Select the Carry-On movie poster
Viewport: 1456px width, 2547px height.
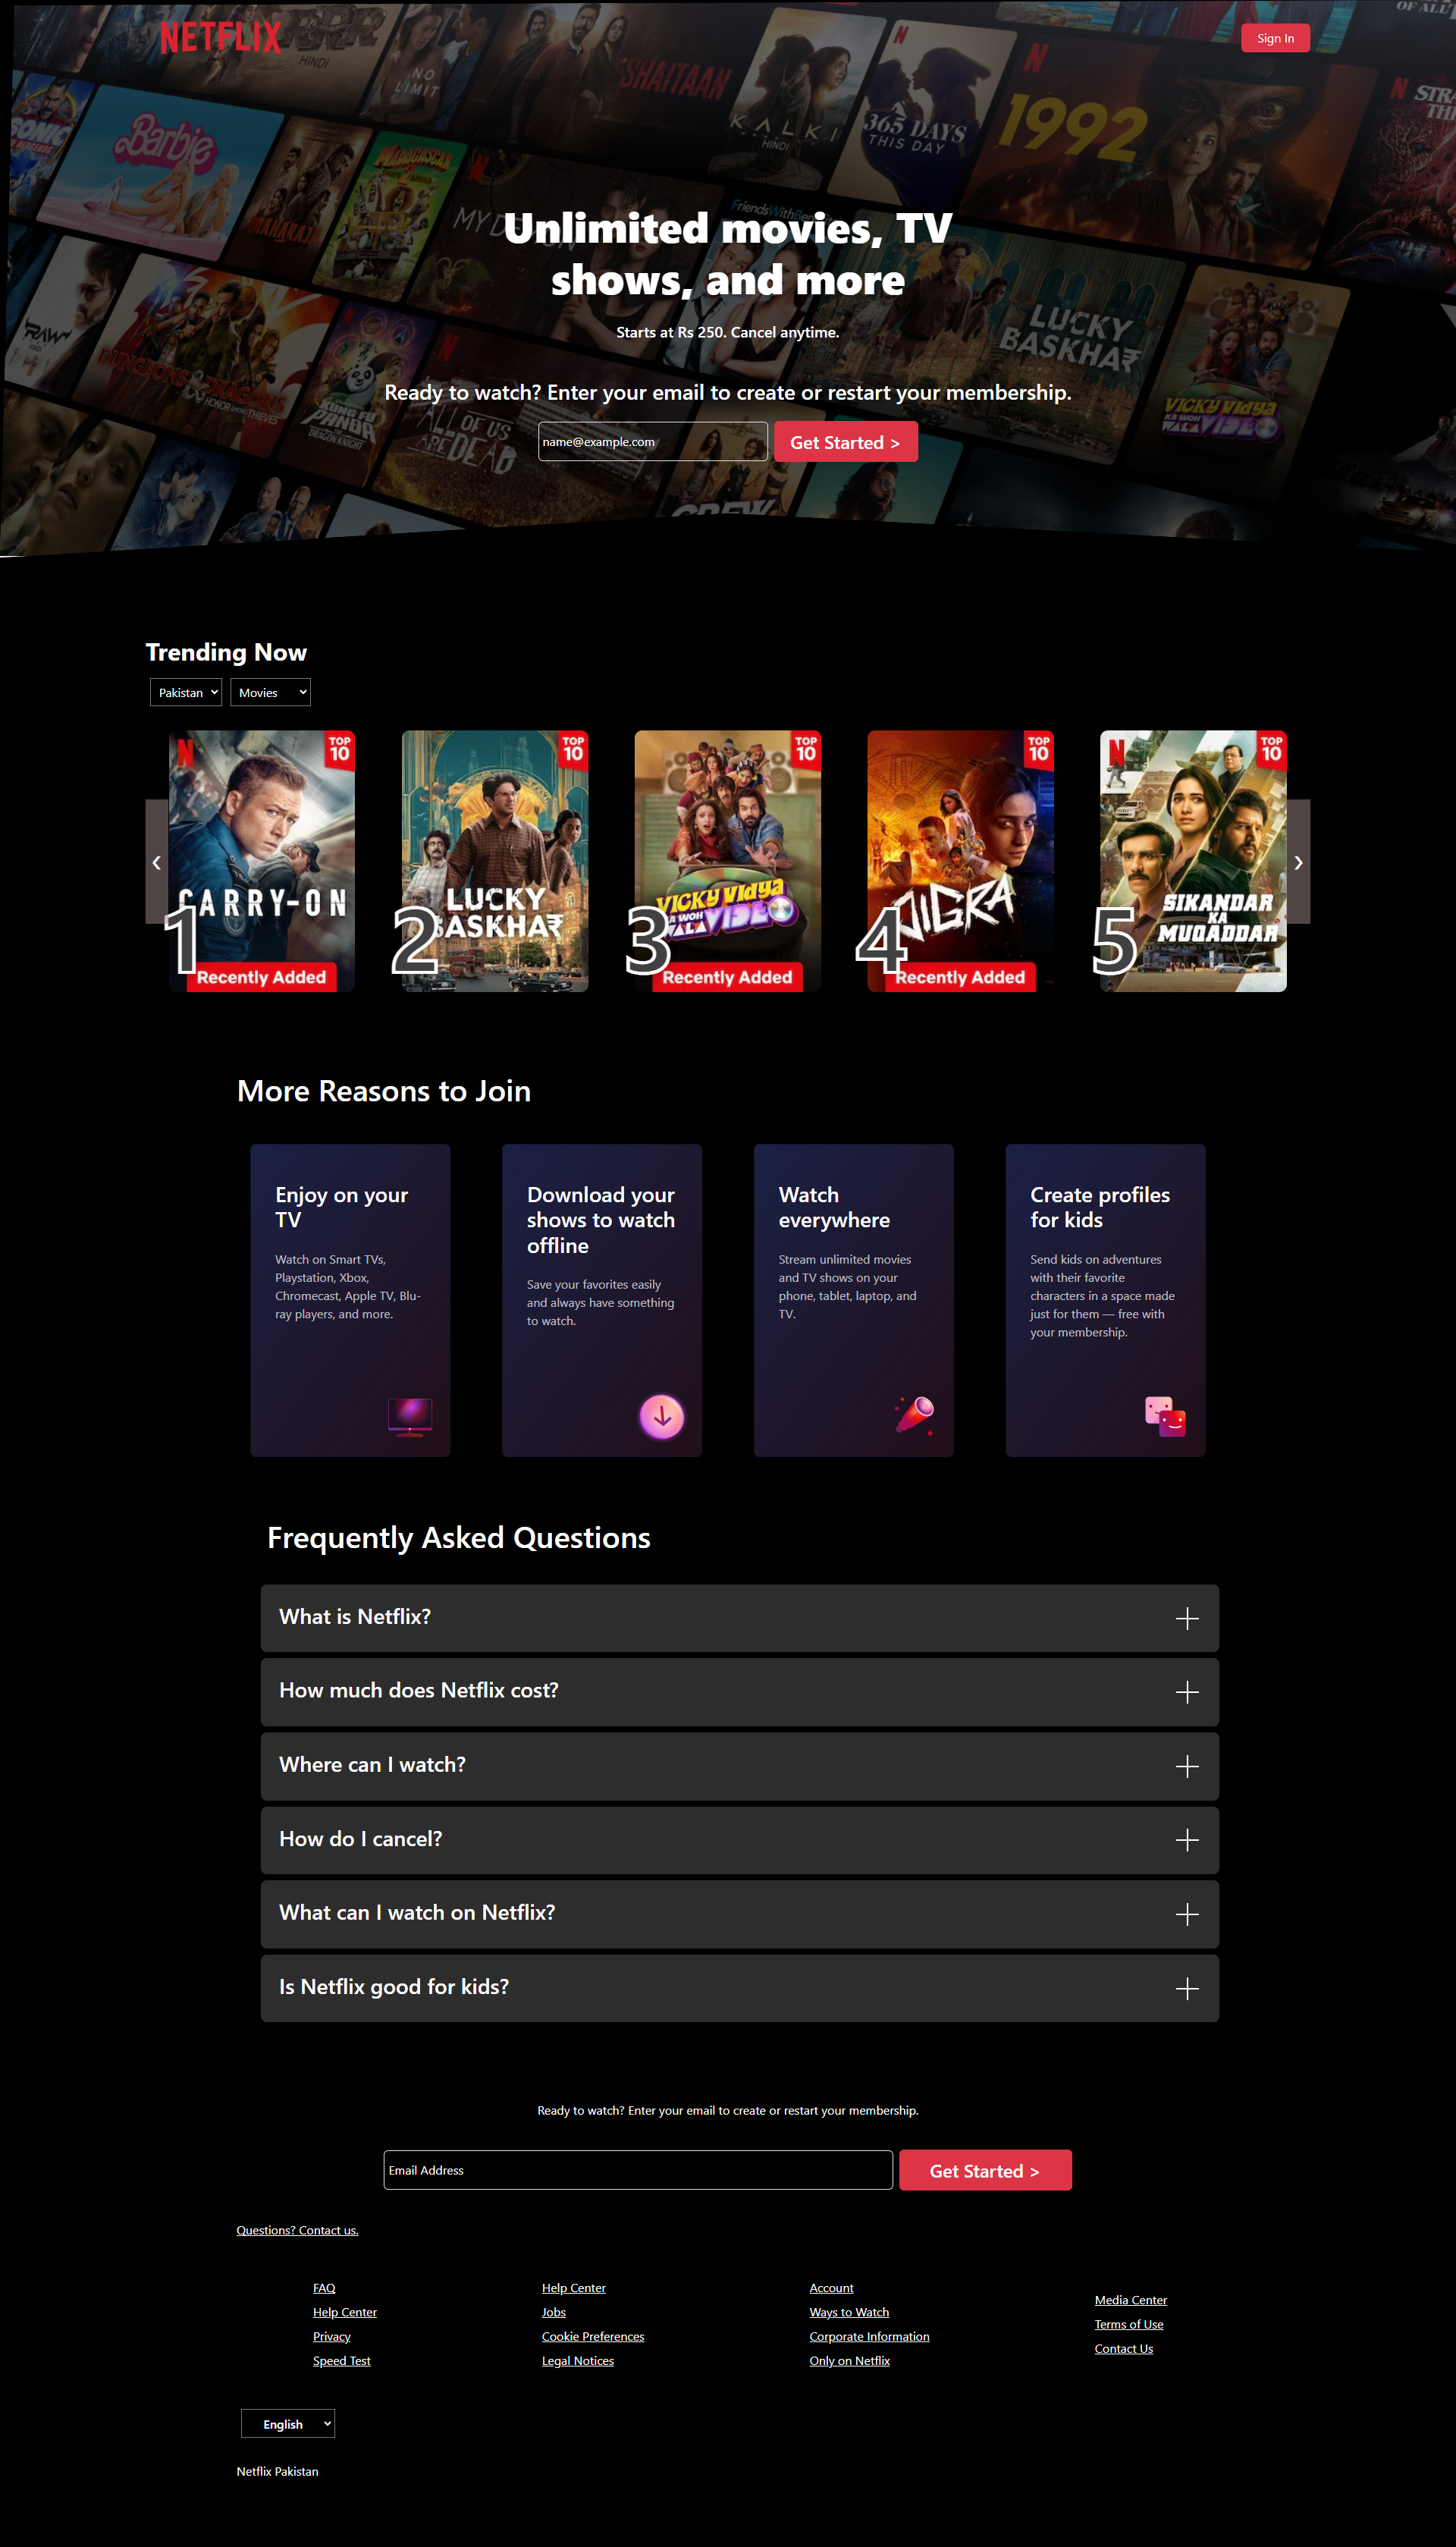pos(262,861)
